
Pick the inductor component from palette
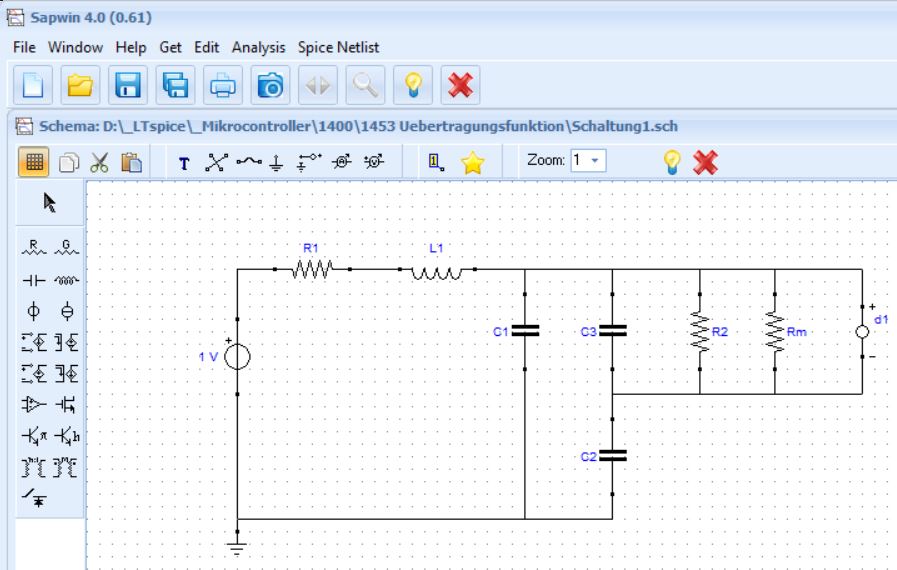[66, 280]
